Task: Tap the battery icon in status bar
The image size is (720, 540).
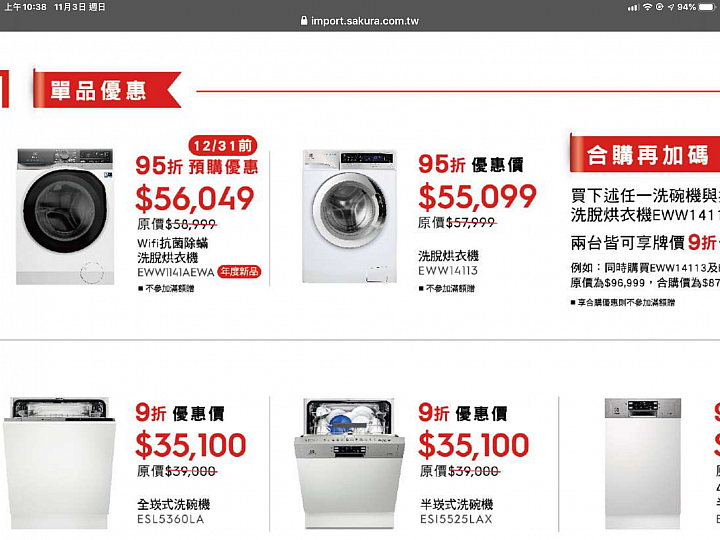Action: pyautogui.click(x=707, y=7)
